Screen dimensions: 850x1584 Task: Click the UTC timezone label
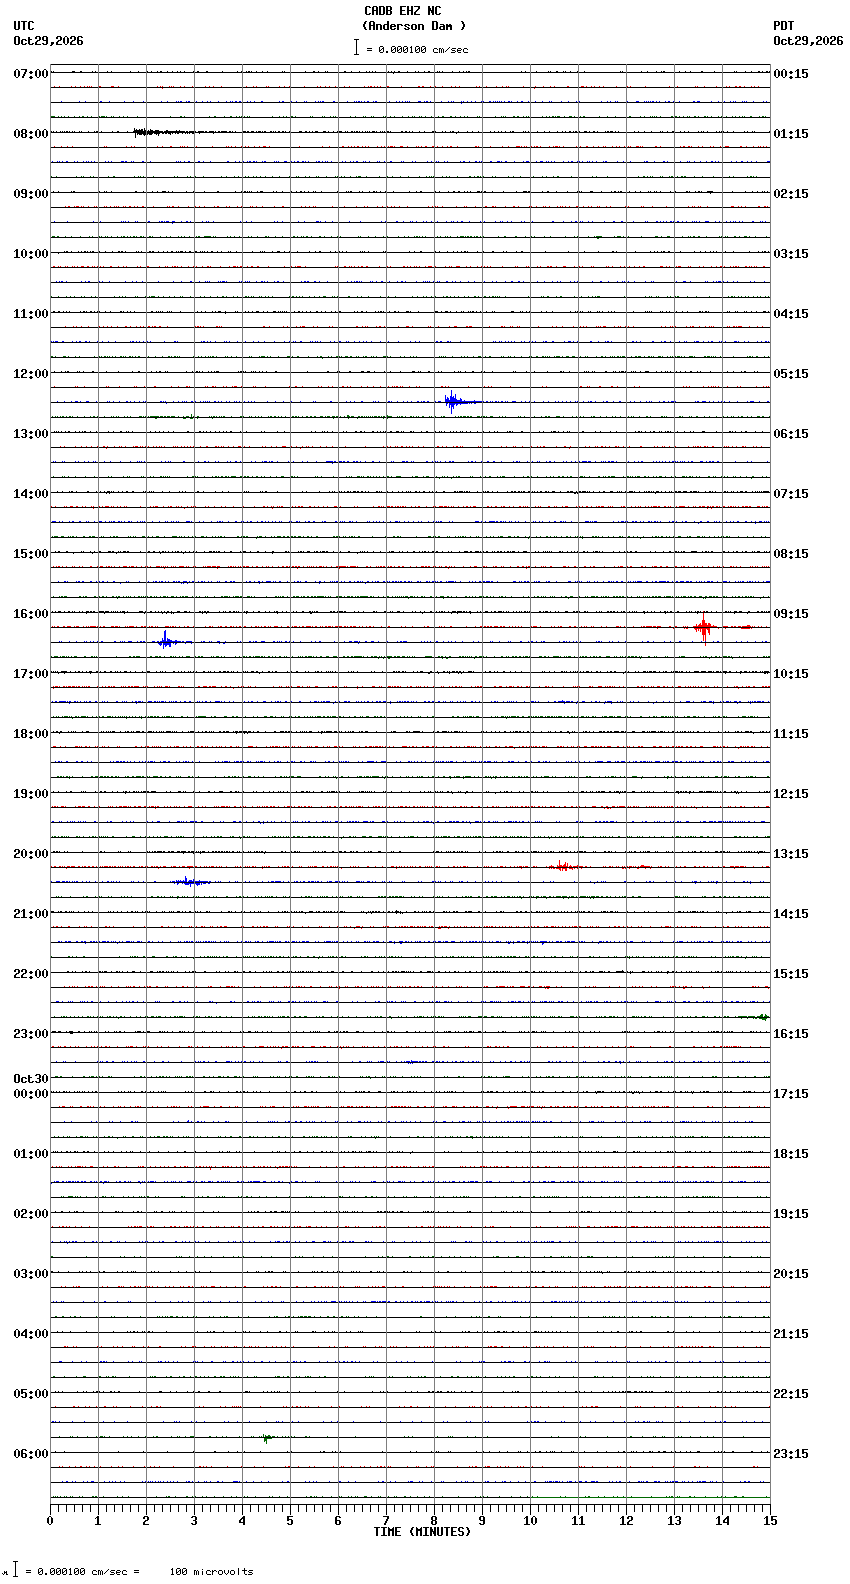pyautogui.click(x=24, y=26)
